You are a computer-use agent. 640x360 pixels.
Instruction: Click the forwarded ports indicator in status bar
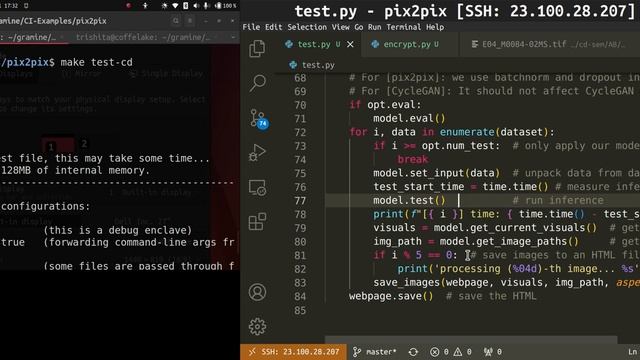pos(493,352)
